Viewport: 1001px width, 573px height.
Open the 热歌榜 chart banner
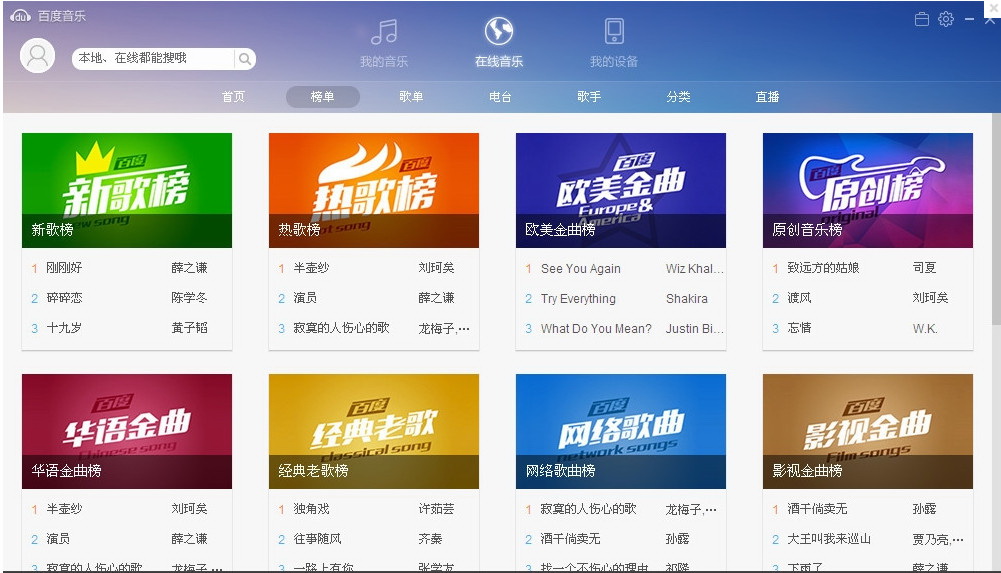coord(374,190)
